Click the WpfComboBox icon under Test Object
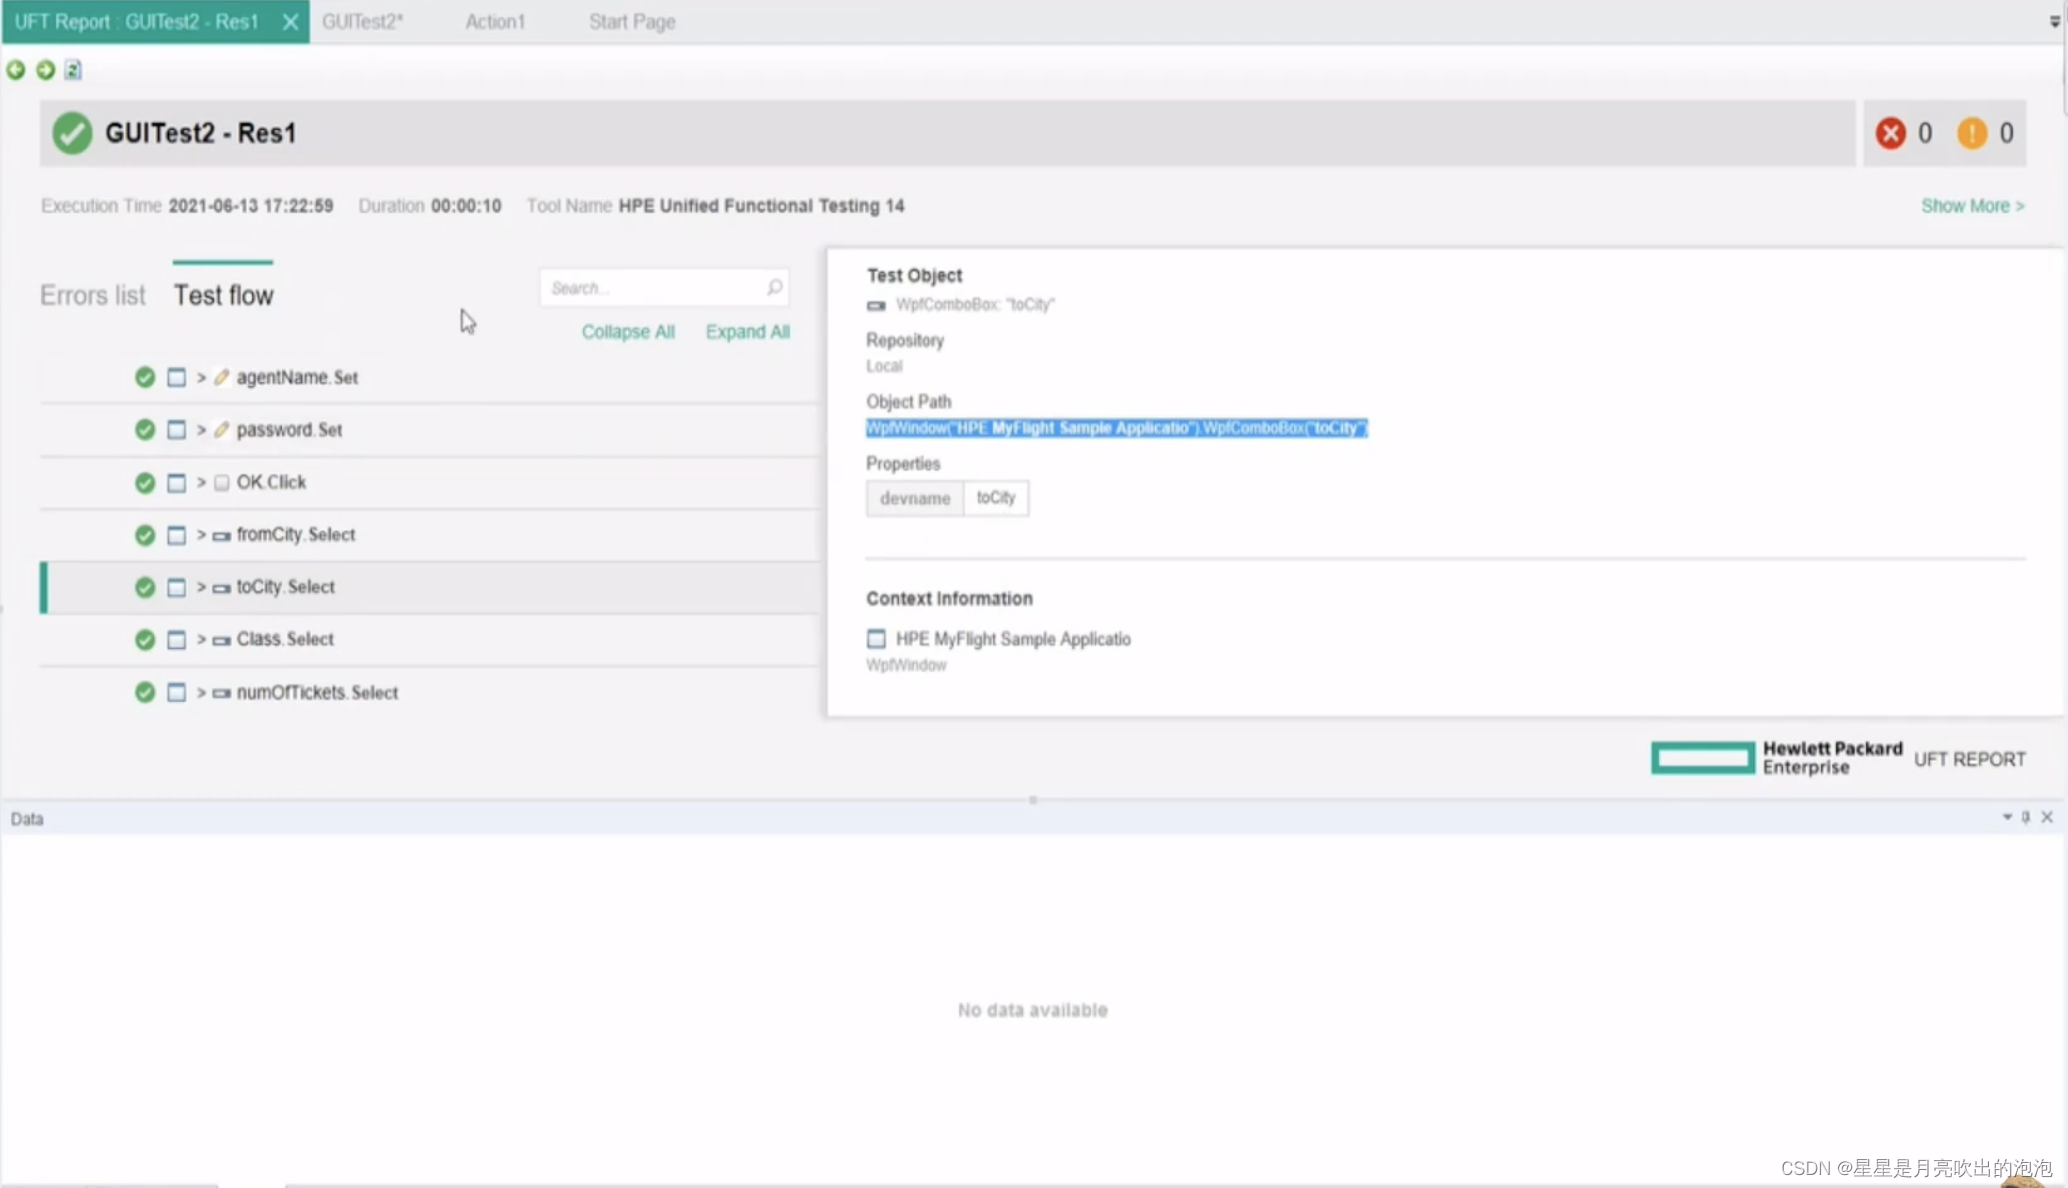The image size is (2068, 1188). pyautogui.click(x=876, y=305)
